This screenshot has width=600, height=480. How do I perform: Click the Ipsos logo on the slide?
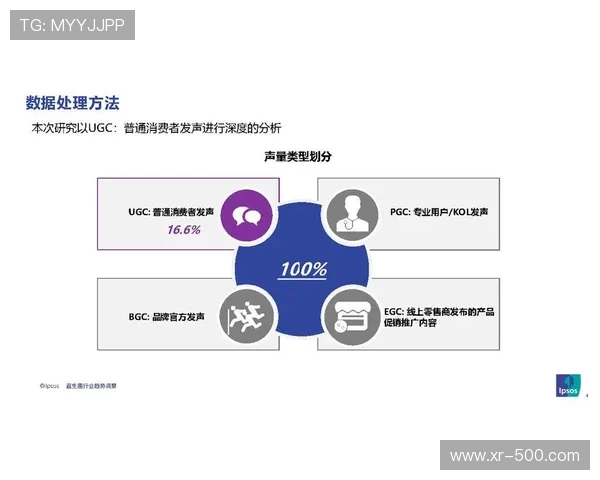point(568,385)
